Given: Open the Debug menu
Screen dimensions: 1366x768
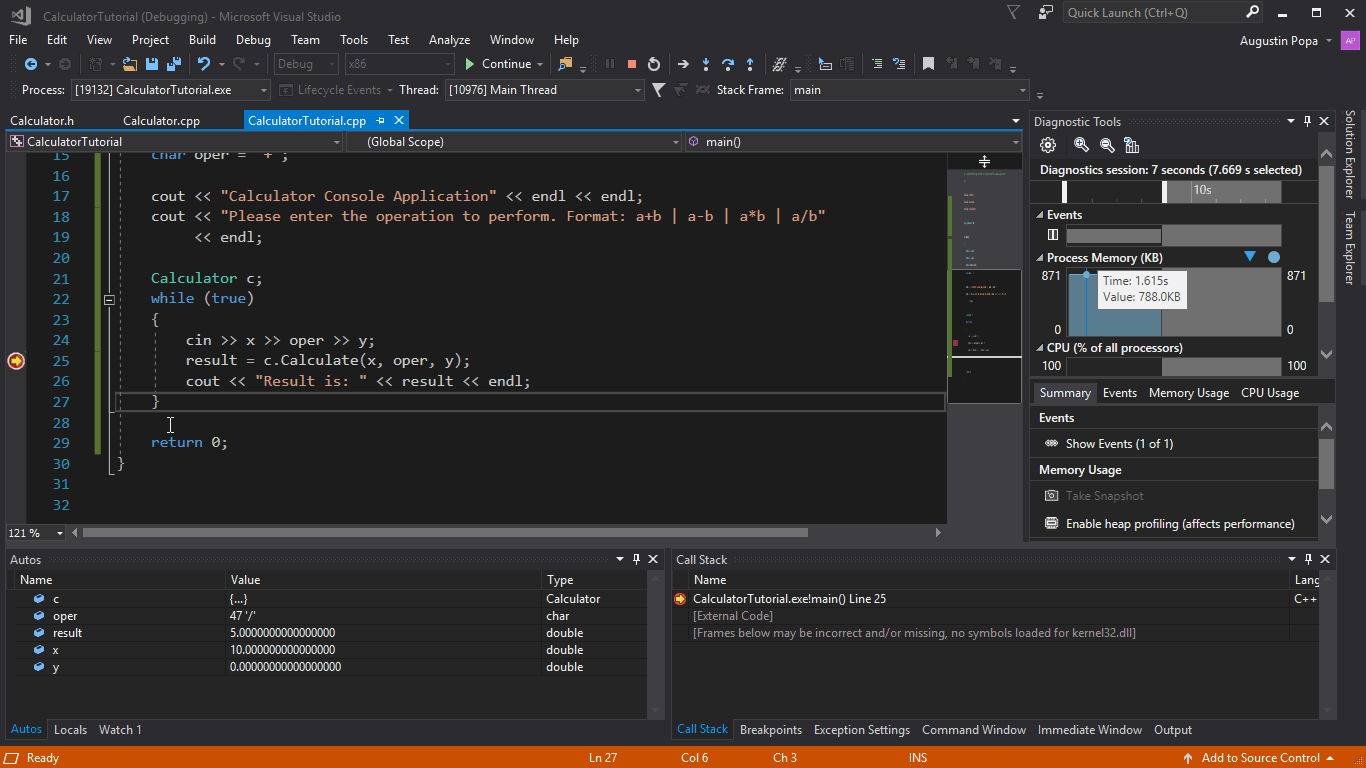Looking at the screenshot, I should click(253, 40).
